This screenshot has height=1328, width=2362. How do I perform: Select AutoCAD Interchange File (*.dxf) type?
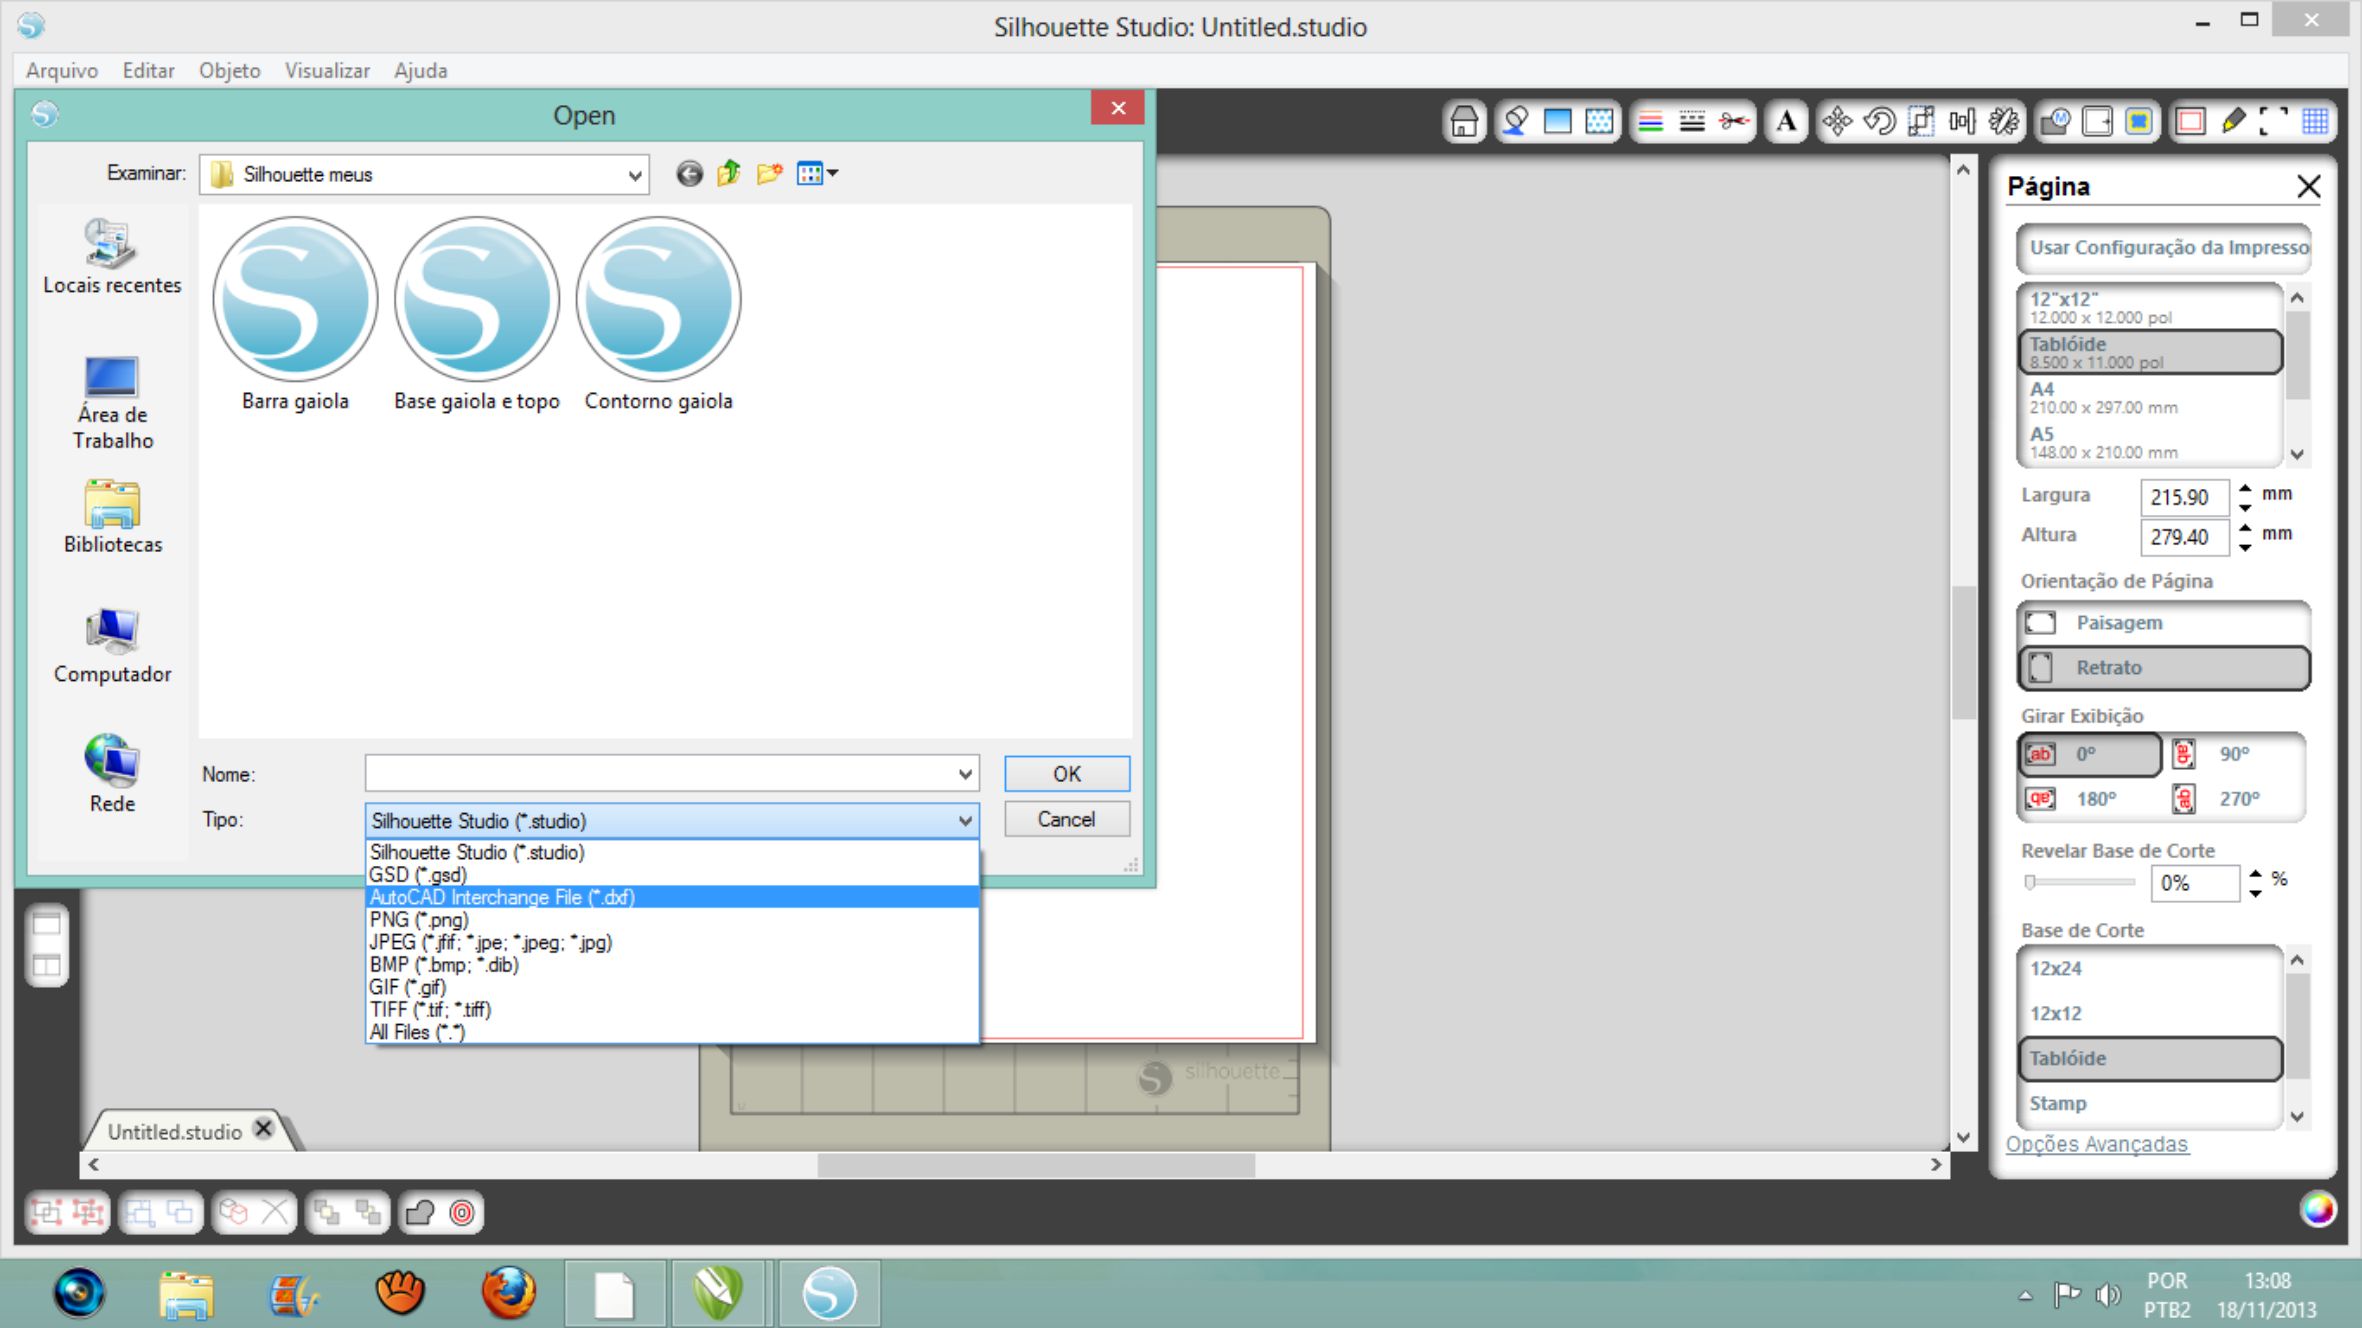click(x=672, y=898)
